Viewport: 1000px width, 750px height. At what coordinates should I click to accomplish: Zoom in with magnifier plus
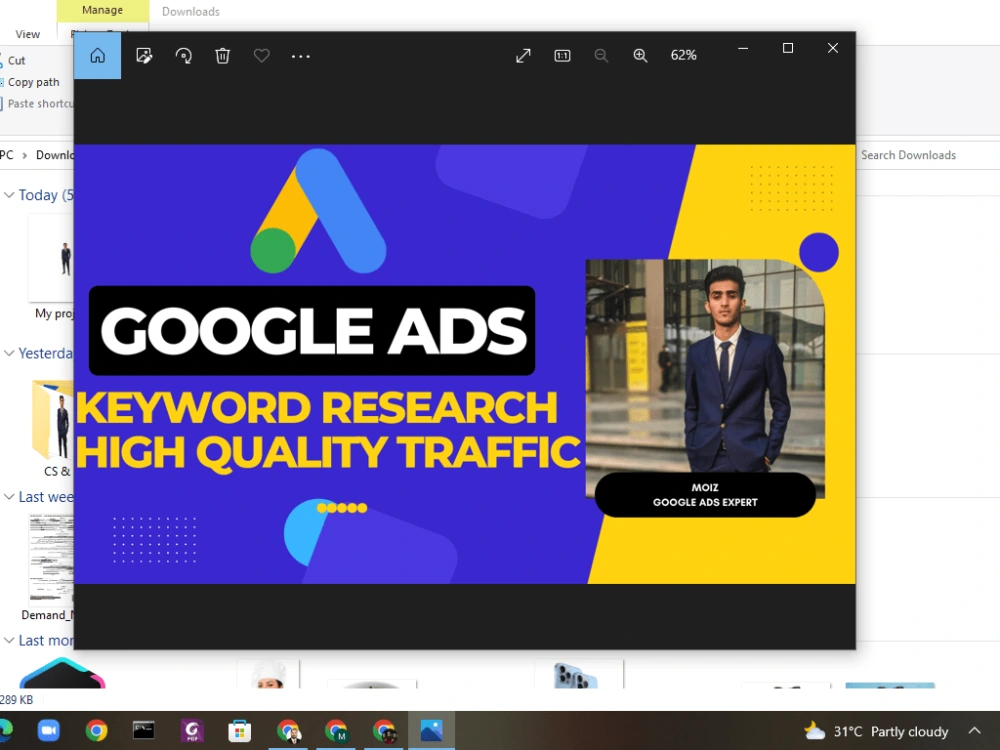tap(640, 55)
